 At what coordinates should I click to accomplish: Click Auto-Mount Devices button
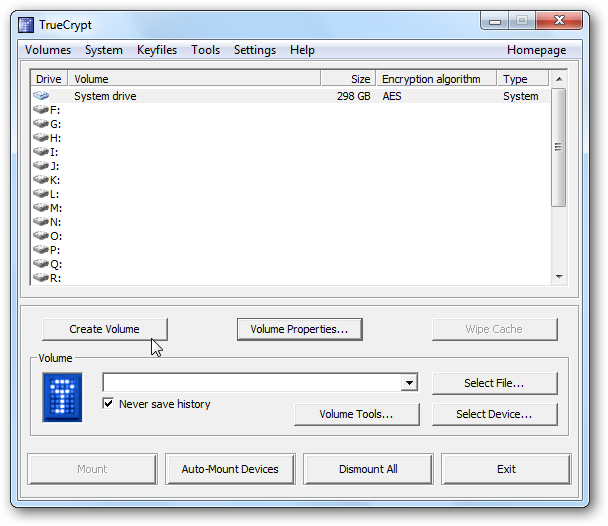pyautogui.click(x=230, y=469)
